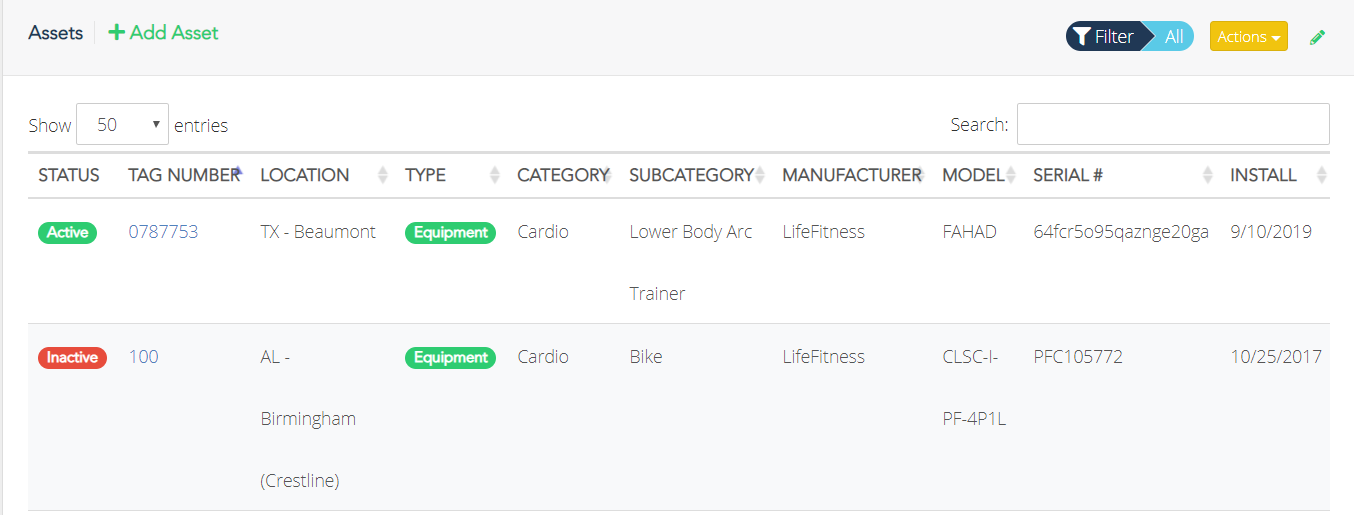
Task: Click the green pencil edit icon
Action: [x=1318, y=37]
